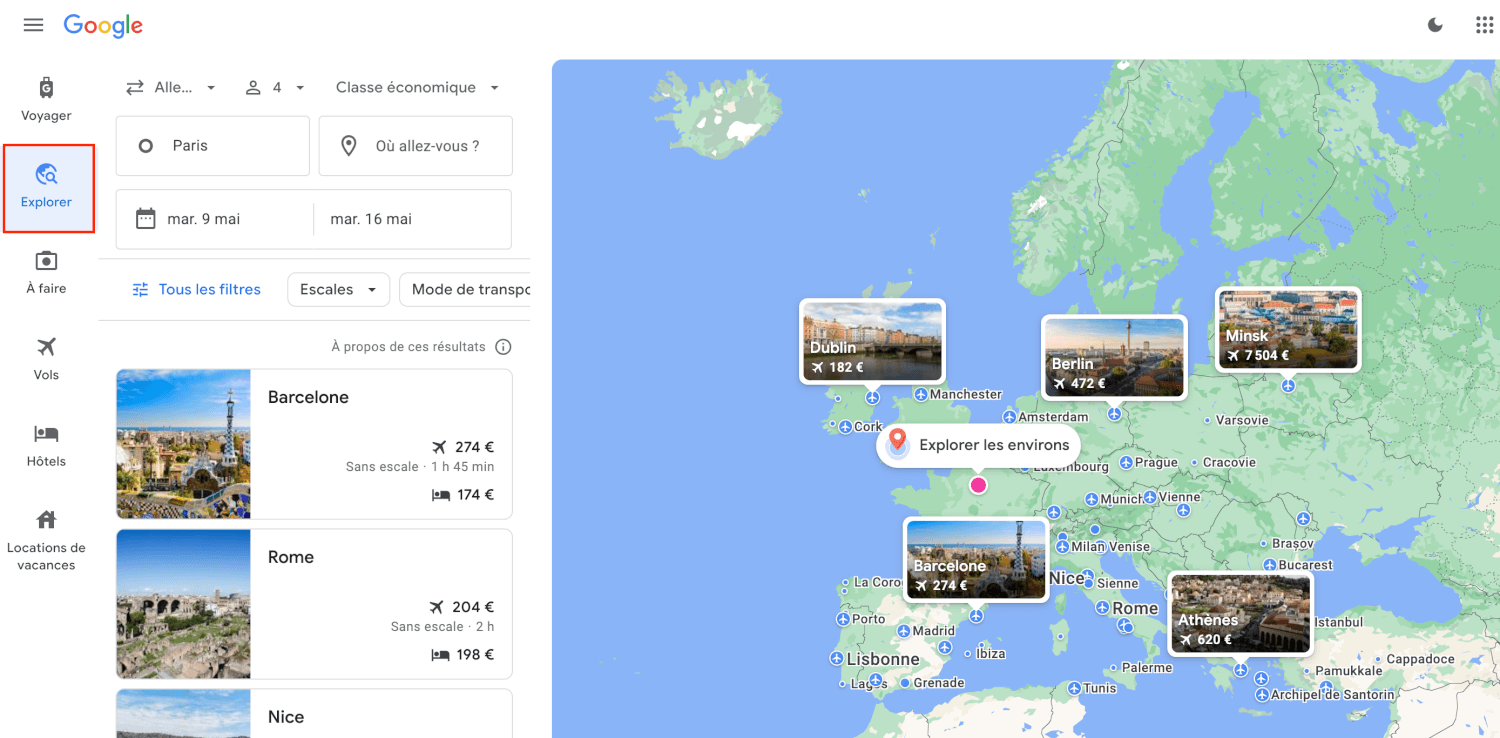
Task: Pick the return date mar. 16 mai
Action: [371, 219]
